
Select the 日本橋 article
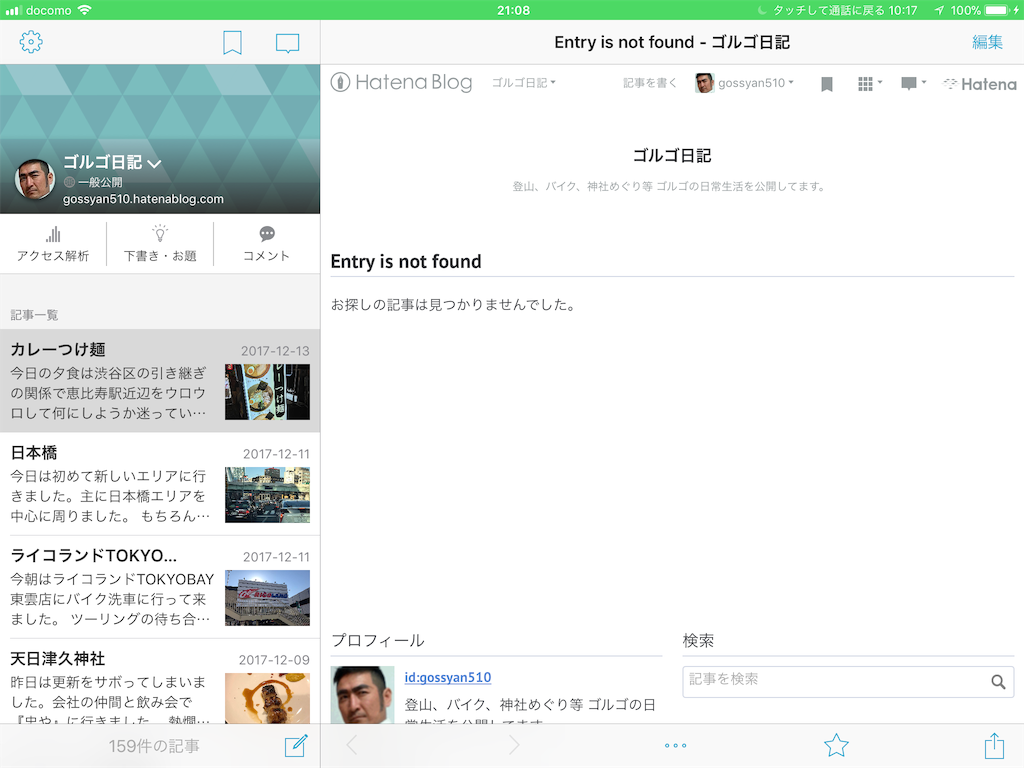[x=160, y=484]
